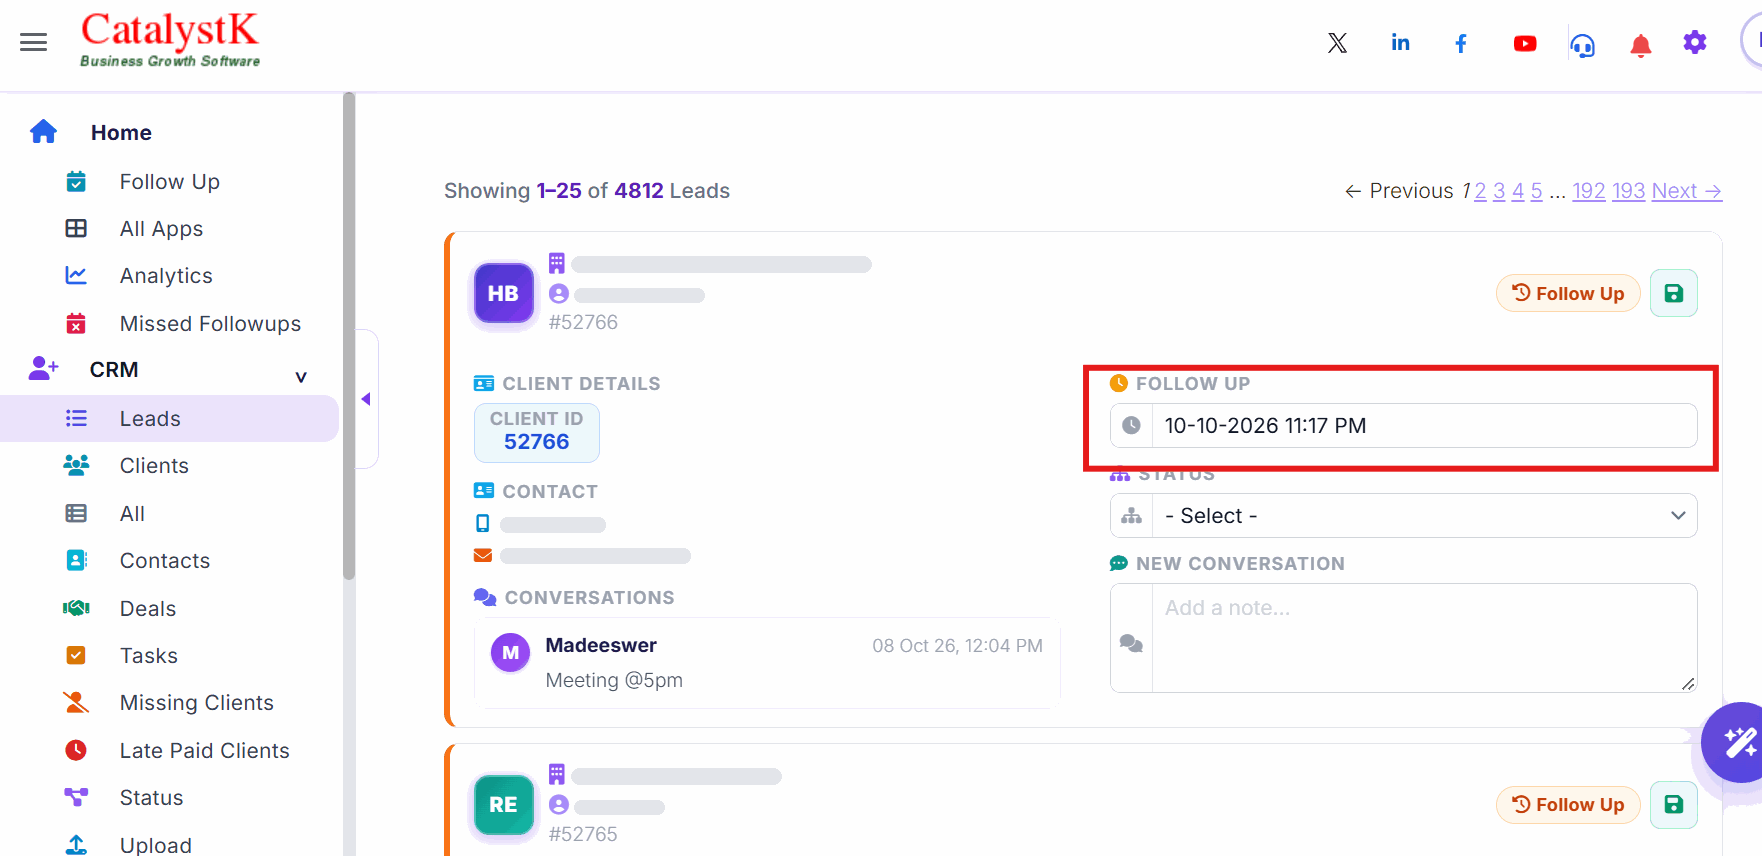
Task: Open Analytics in sidebar
Action: coord(166,275)
